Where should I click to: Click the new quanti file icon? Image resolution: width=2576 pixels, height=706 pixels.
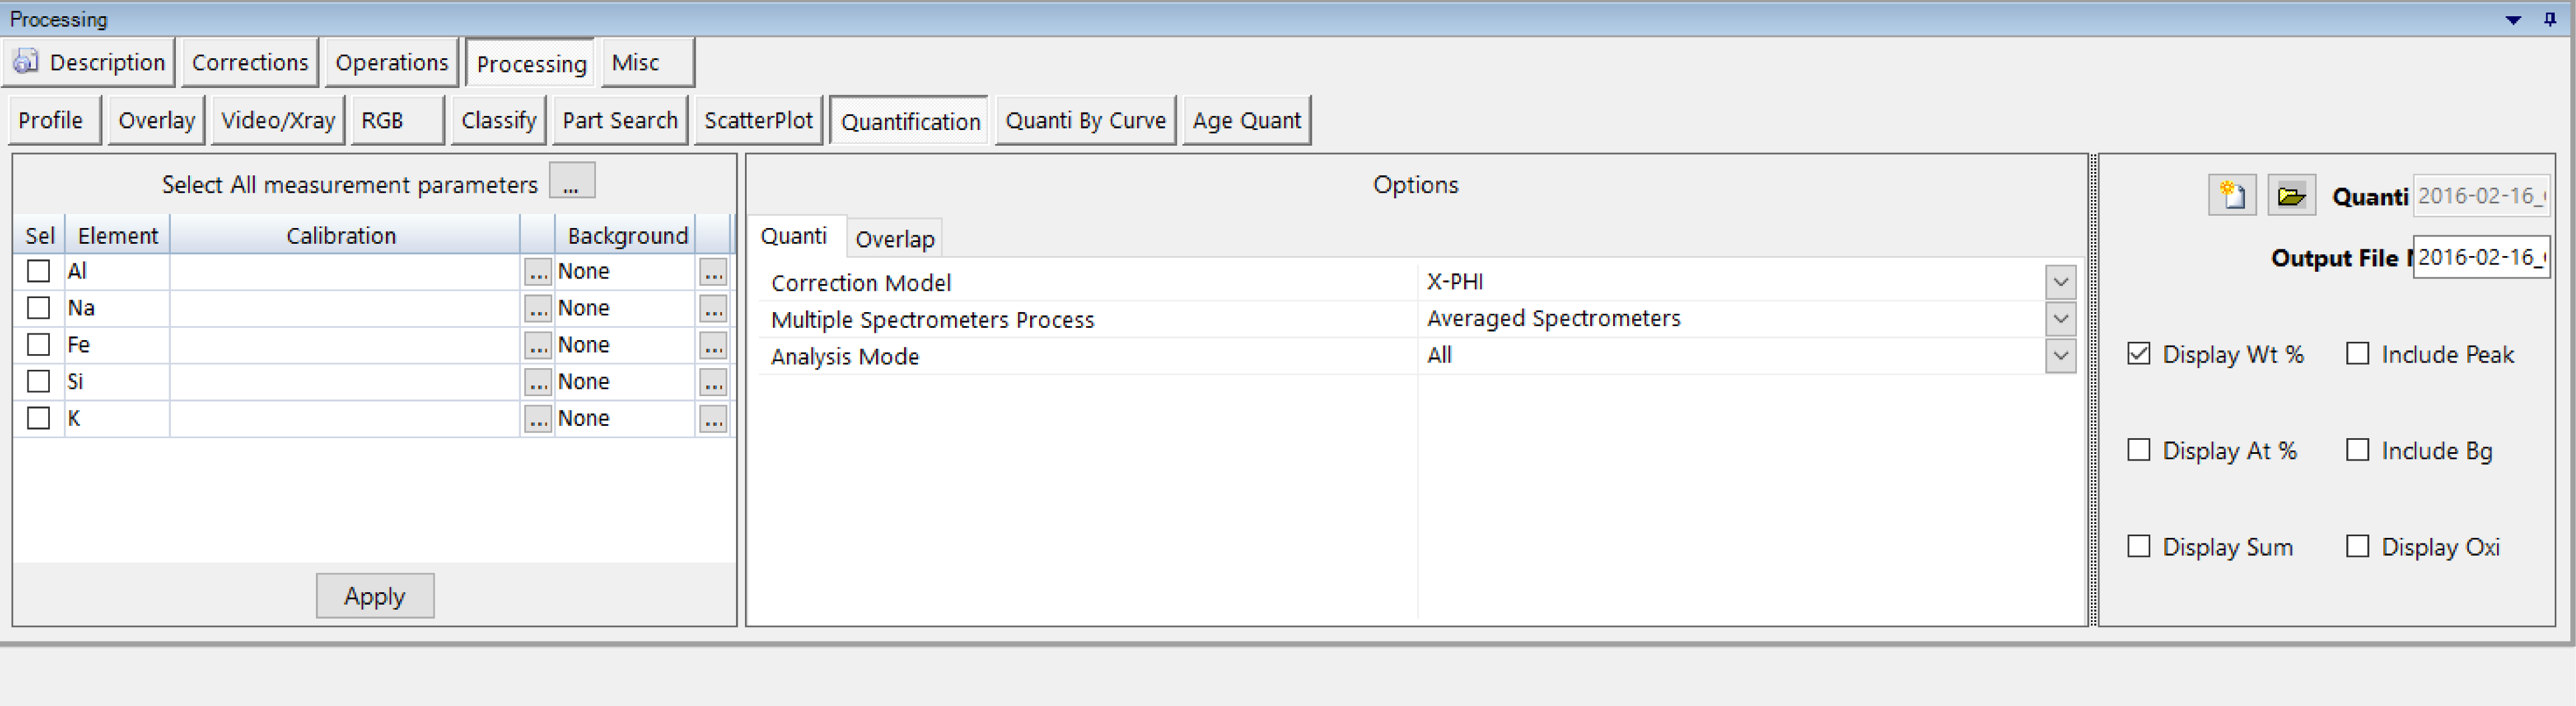coord(2231,195)
